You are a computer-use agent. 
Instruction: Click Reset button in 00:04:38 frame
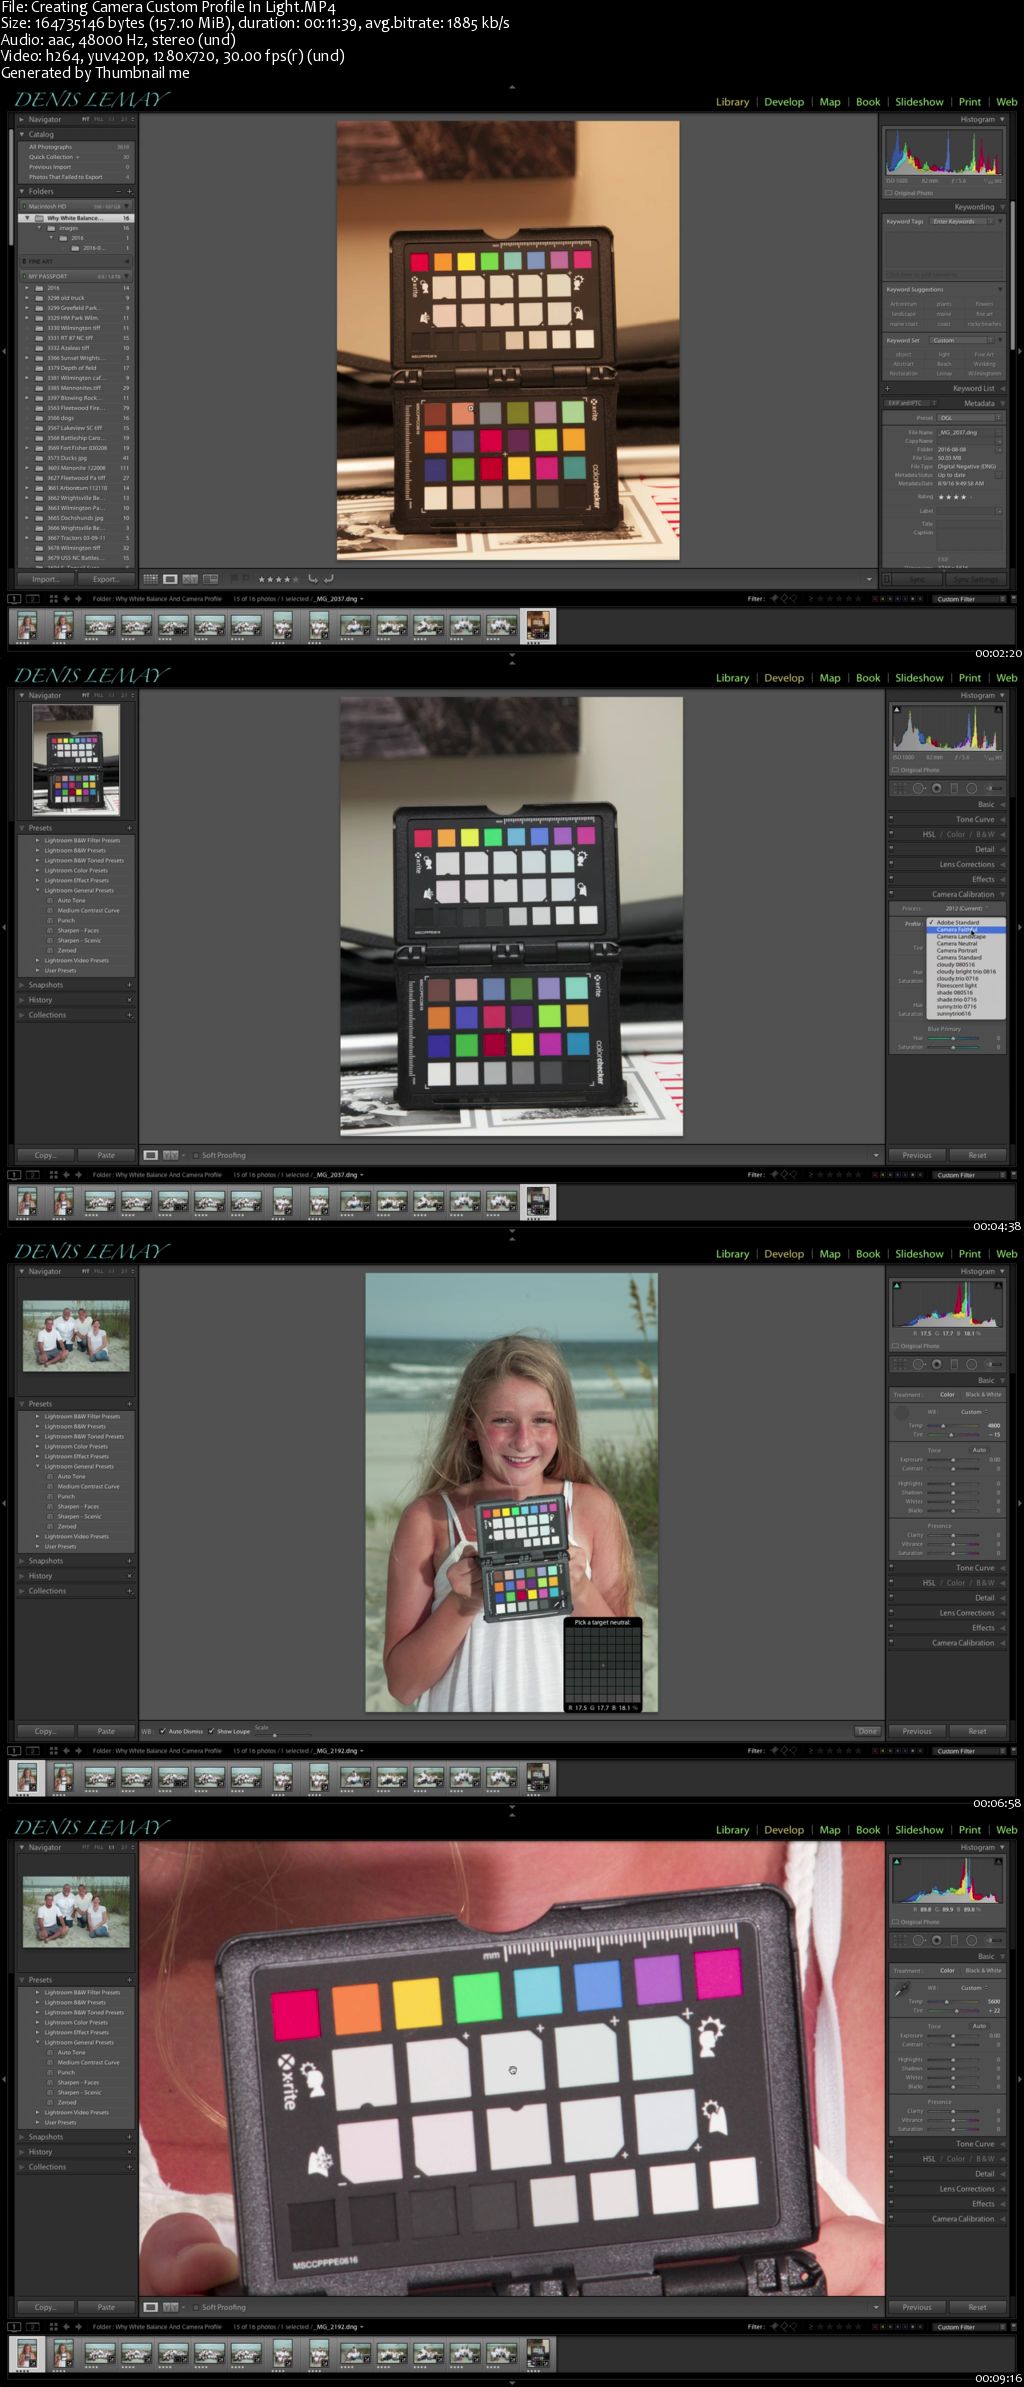click(977, 1155)
